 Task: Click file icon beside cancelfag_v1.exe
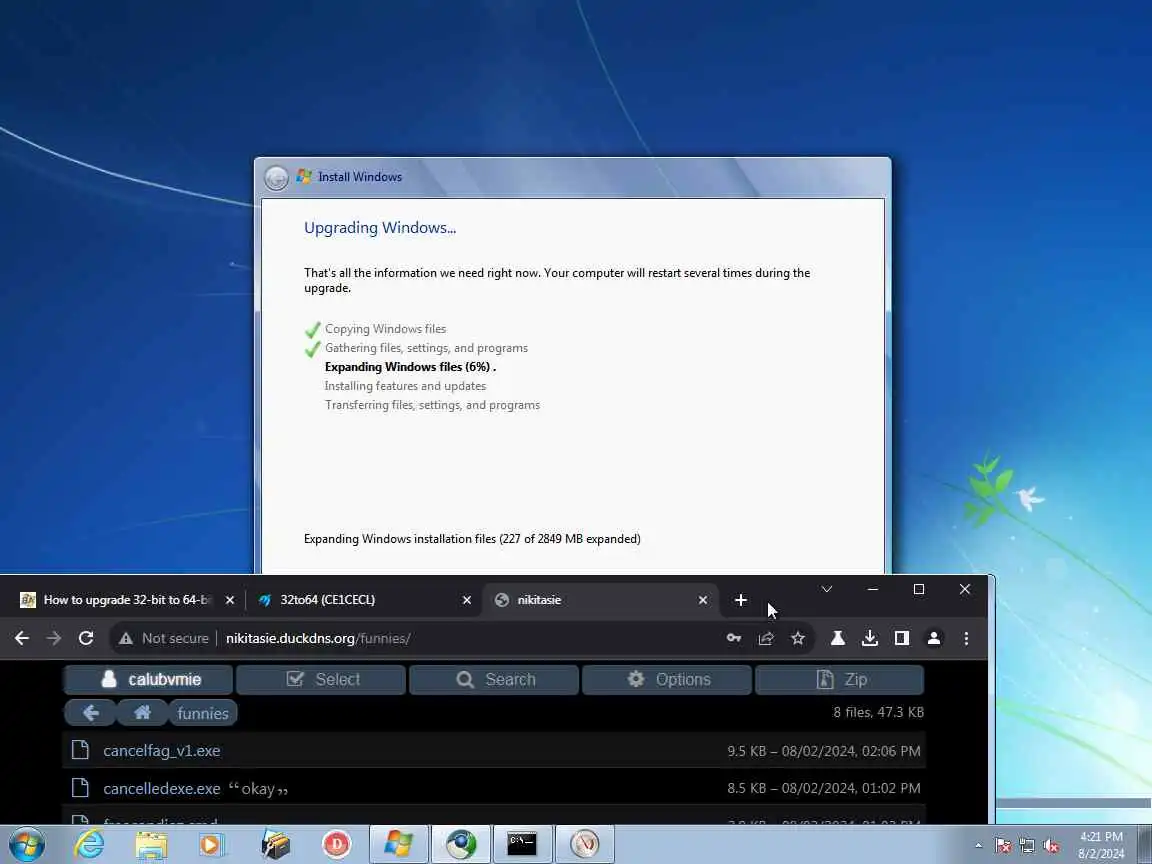click(x=80, y=750)
